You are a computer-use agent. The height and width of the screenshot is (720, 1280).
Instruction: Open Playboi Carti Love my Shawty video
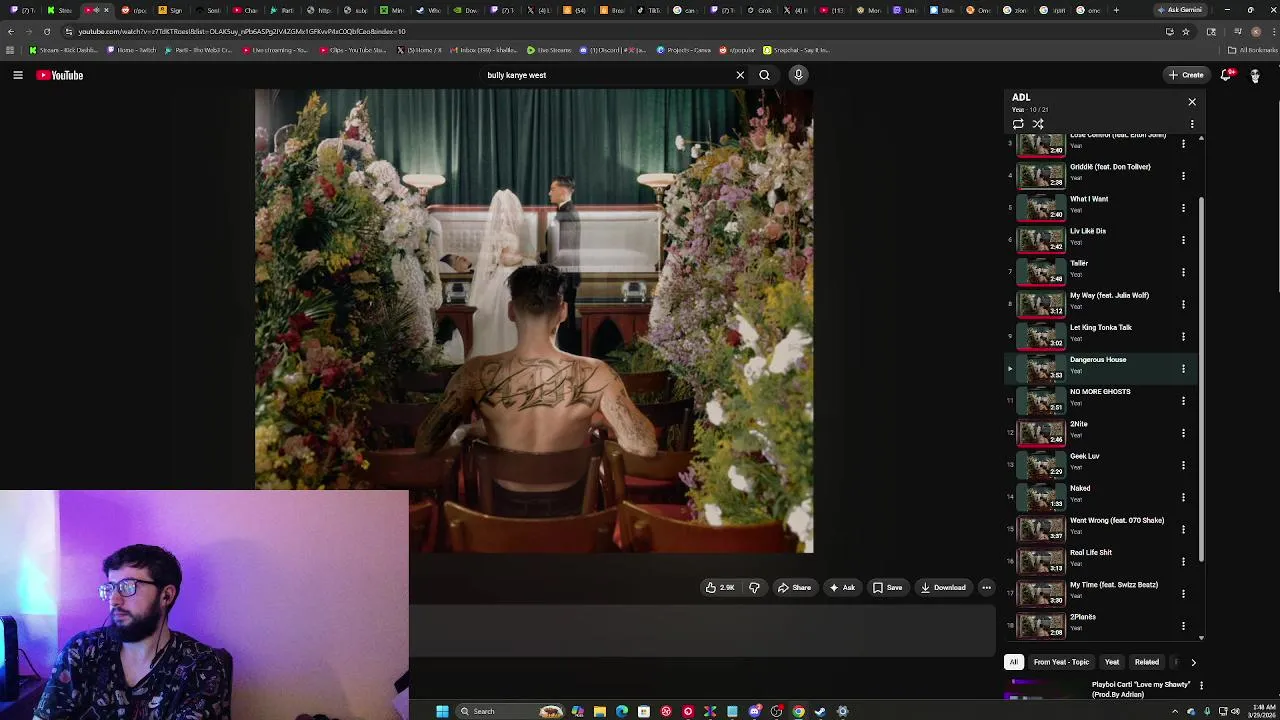pyautogui.click(x=1141, y=689)
